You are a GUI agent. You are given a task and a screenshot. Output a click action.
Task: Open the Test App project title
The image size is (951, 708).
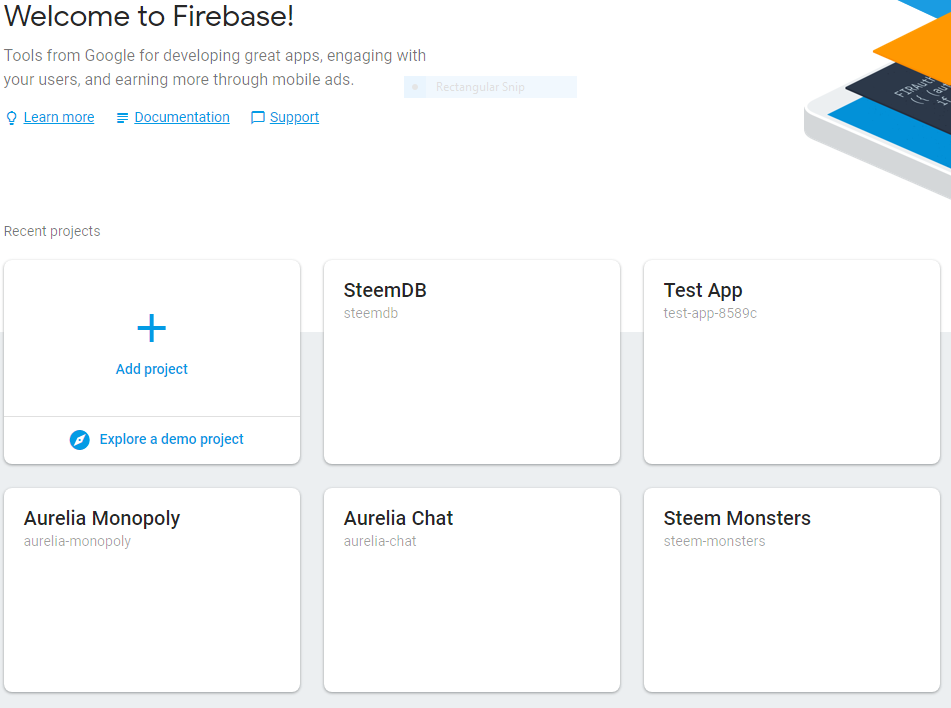pyautogui.click(x=703, y=291)
